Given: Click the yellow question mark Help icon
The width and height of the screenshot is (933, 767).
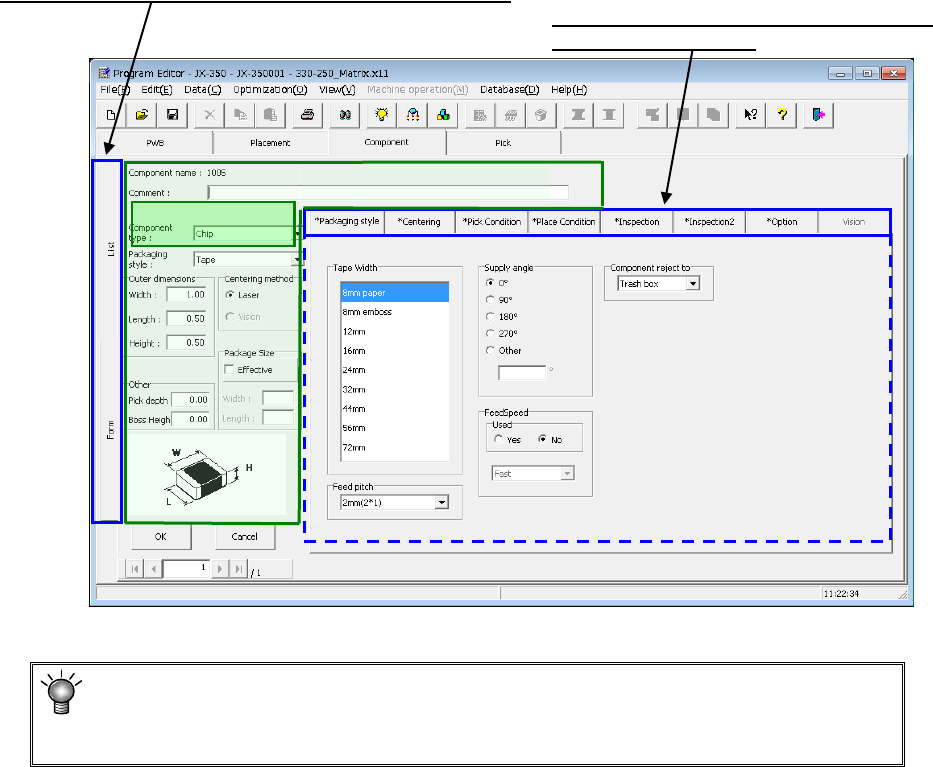Looking at the screenshot, I should (783, 115).
